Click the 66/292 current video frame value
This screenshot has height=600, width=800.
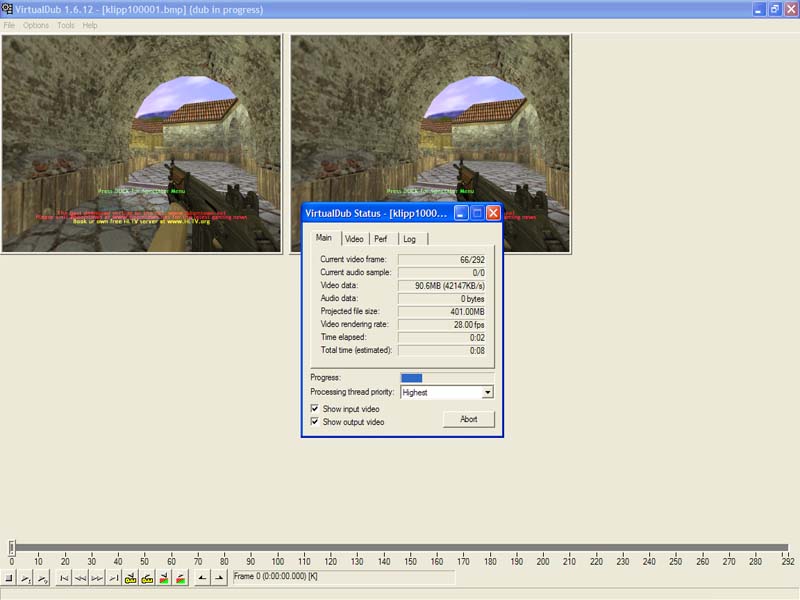(x=441, y=260)
